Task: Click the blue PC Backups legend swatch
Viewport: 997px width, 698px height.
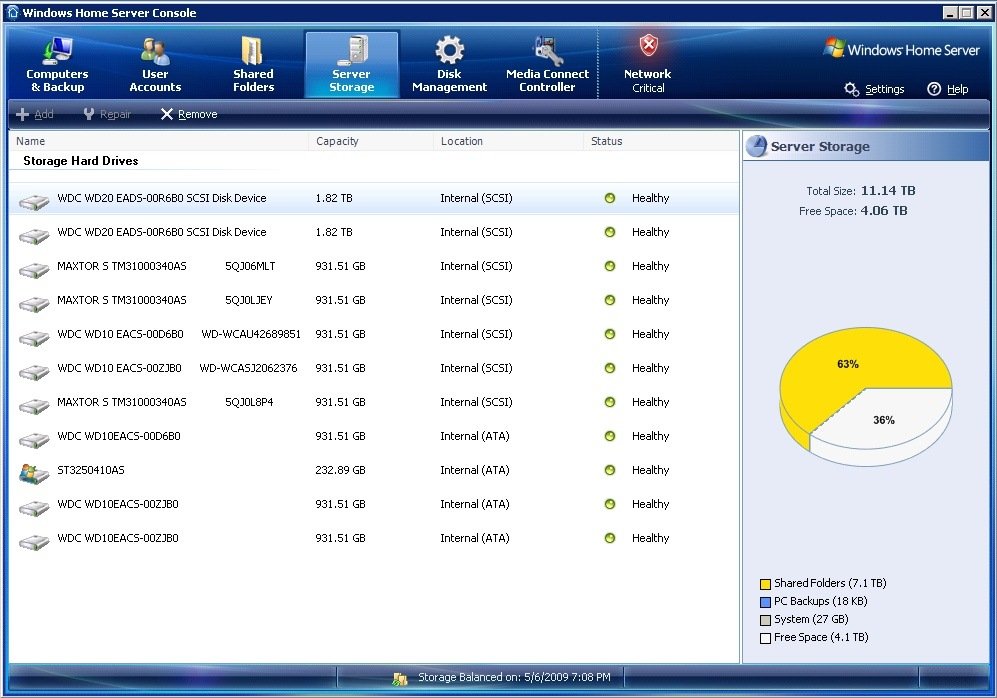Action: 766,602
